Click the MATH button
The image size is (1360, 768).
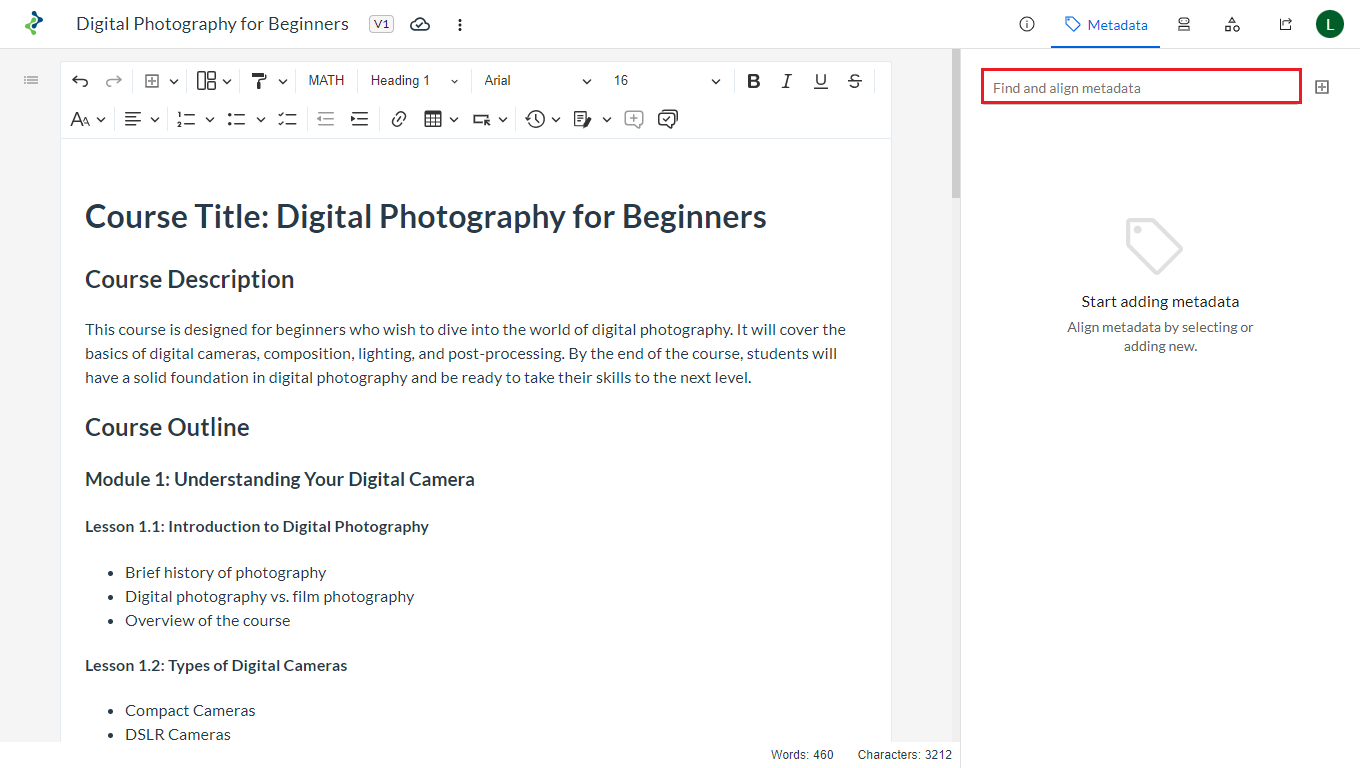pyautogui.click(x=326, y=81)
